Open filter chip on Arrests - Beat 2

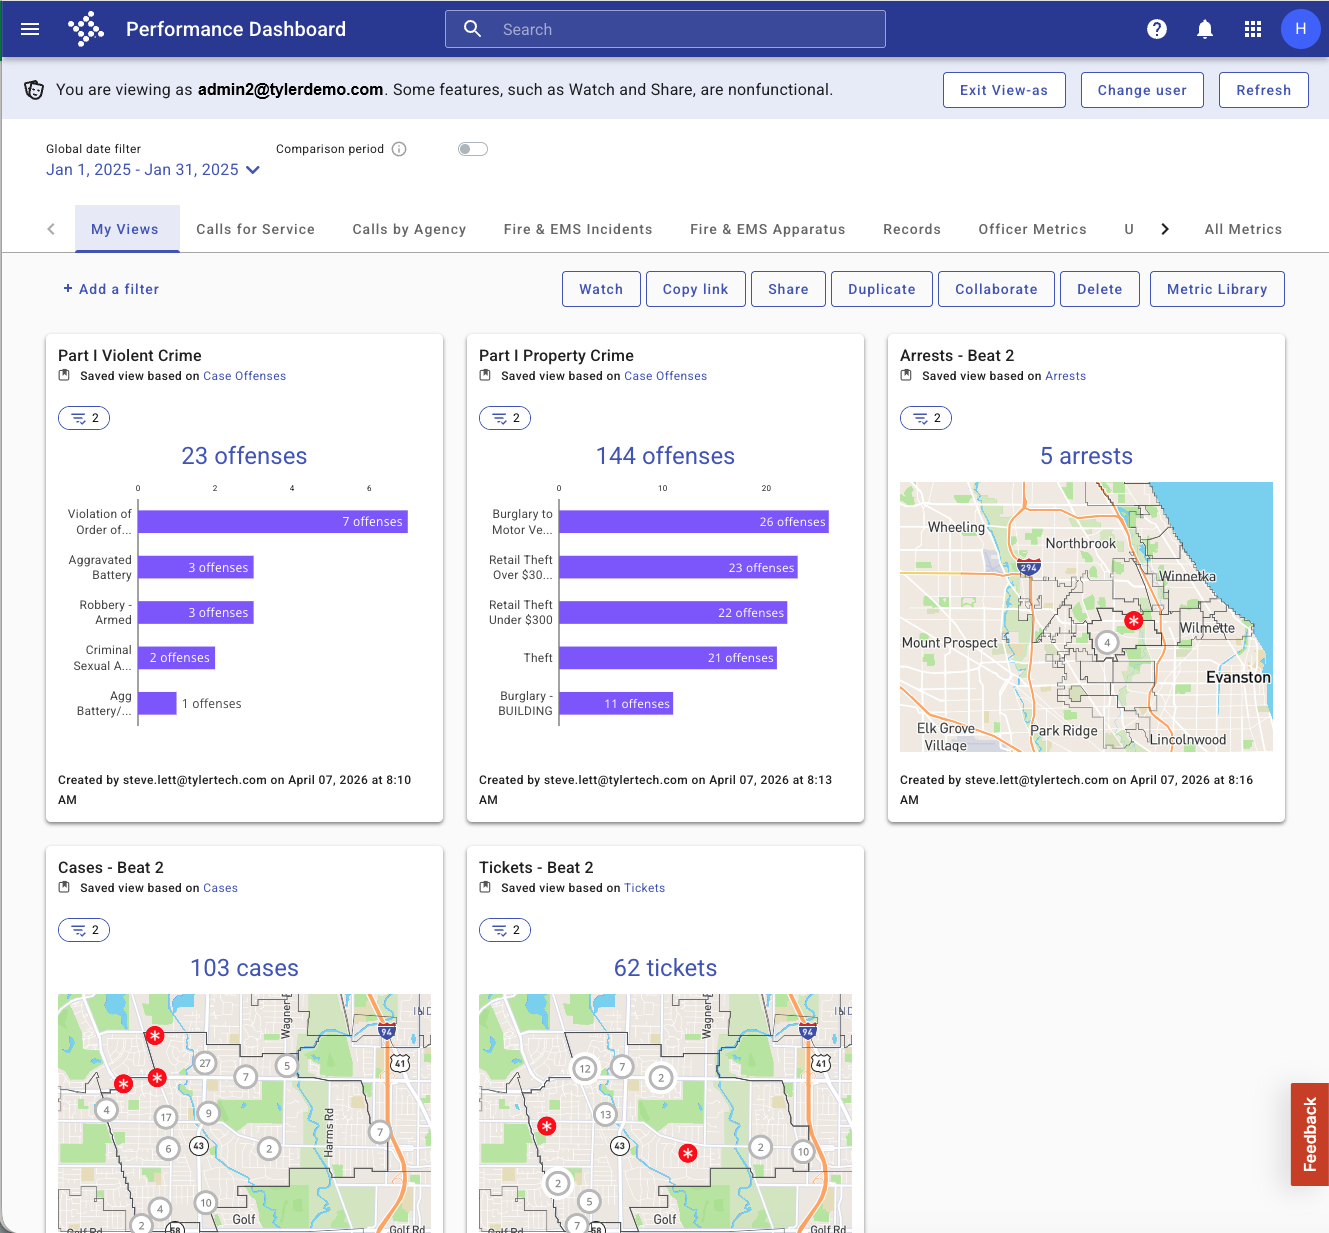tap(926, 418)
